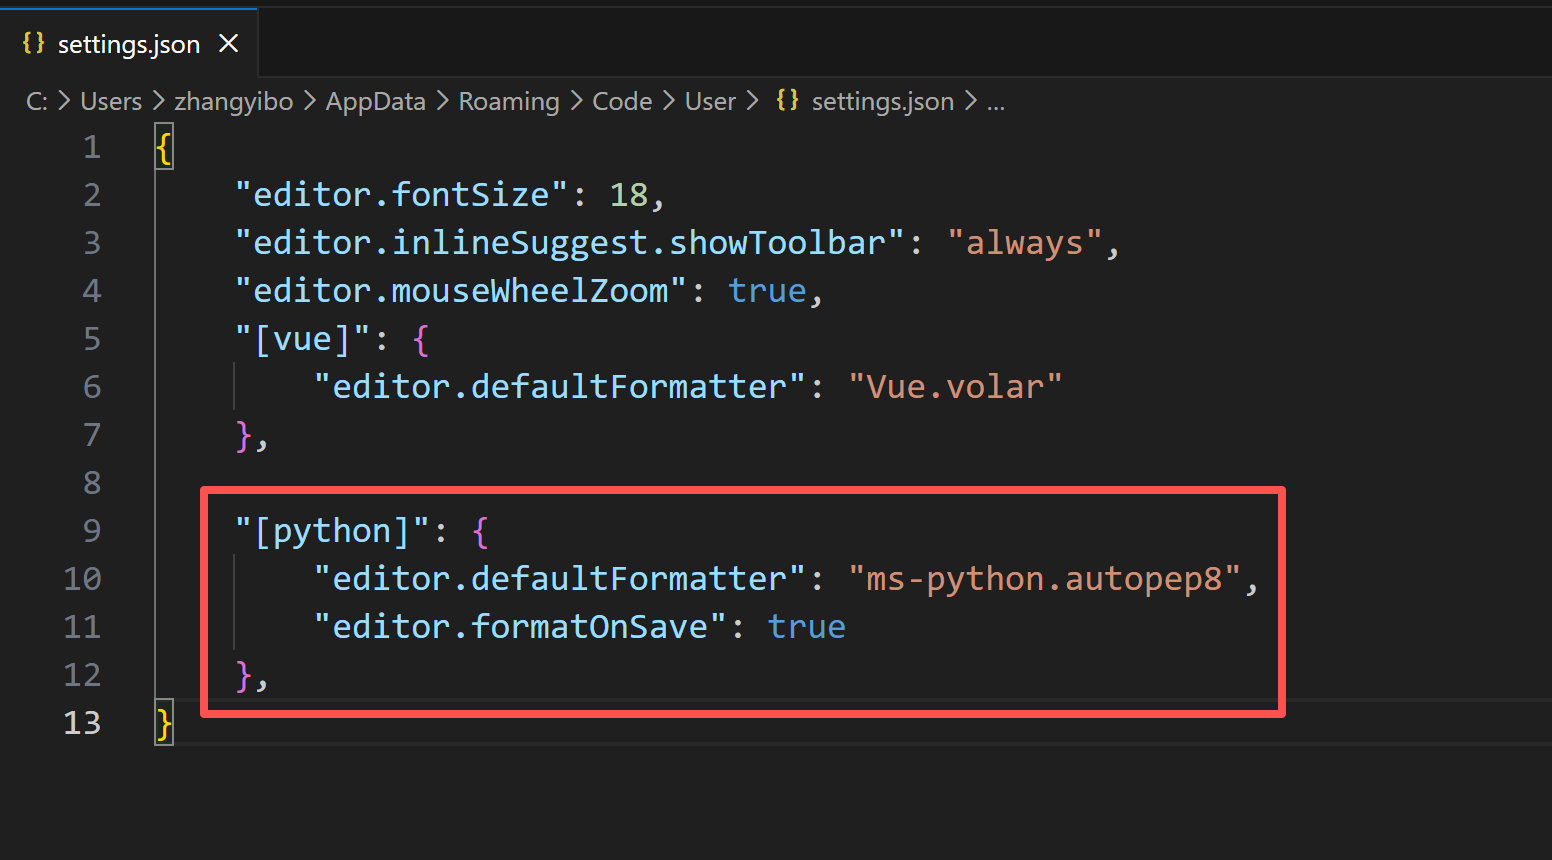The image size is (1552, 860).
Task: Select the settings.json tab title
Action: 128,44
